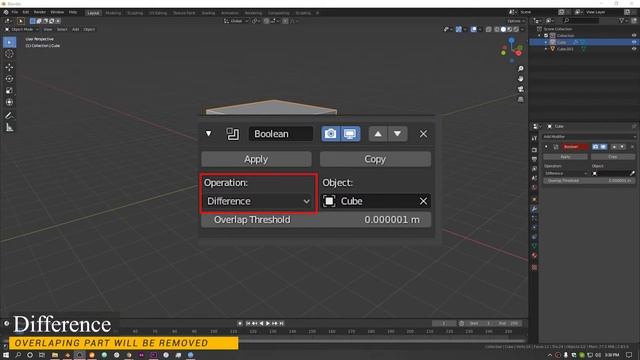Click Copy in enlarged Boolean panel
The width and height of the screenshot is (640, 360).
tap(375, 159)
